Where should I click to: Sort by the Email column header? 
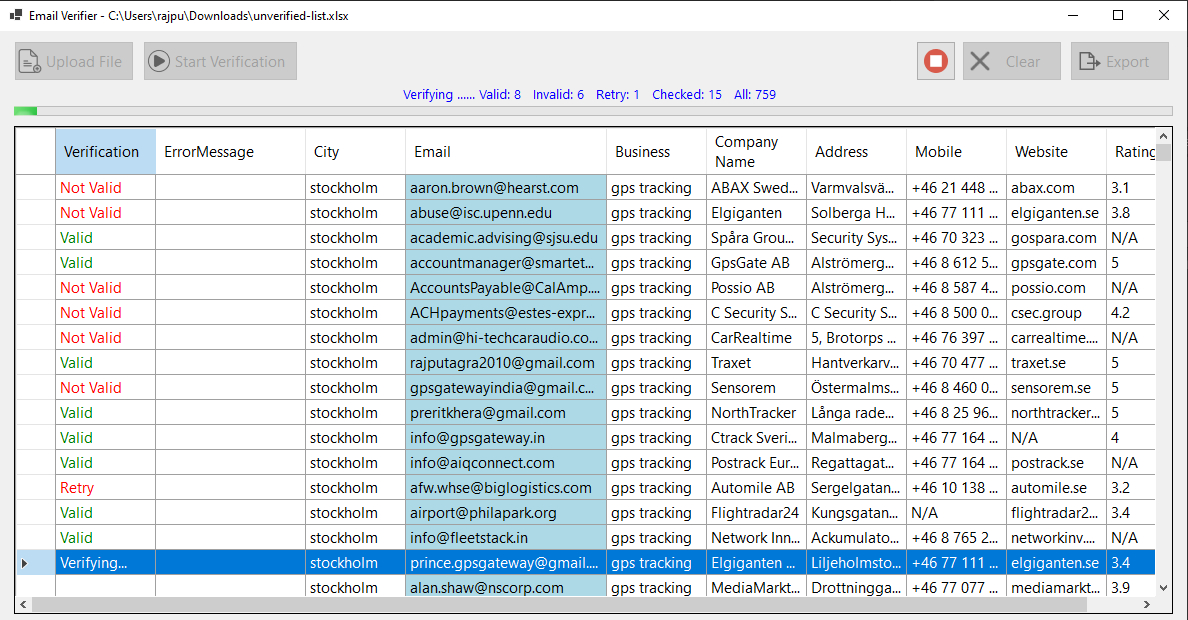(x=506, y=152)
